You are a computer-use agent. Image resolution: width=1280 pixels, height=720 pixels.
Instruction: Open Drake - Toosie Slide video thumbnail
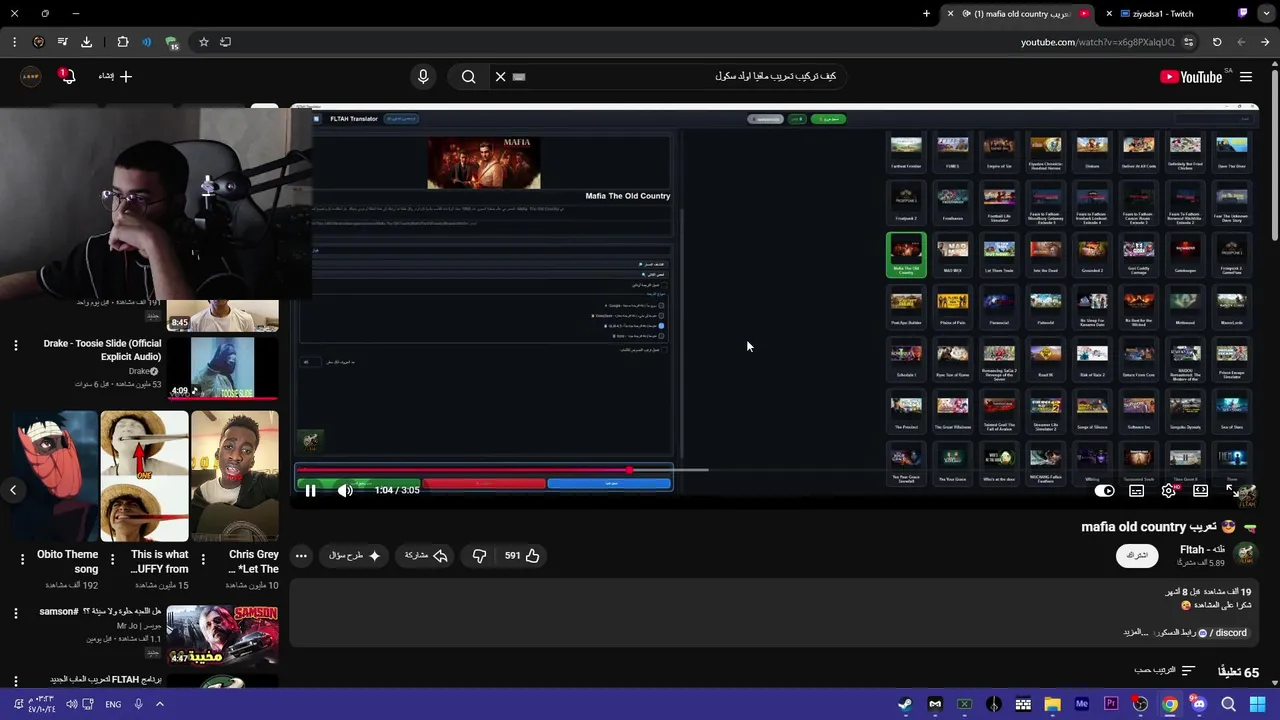(x=222, y=368)
